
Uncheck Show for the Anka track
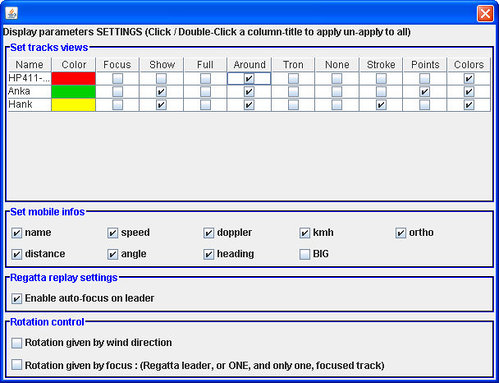161,92
